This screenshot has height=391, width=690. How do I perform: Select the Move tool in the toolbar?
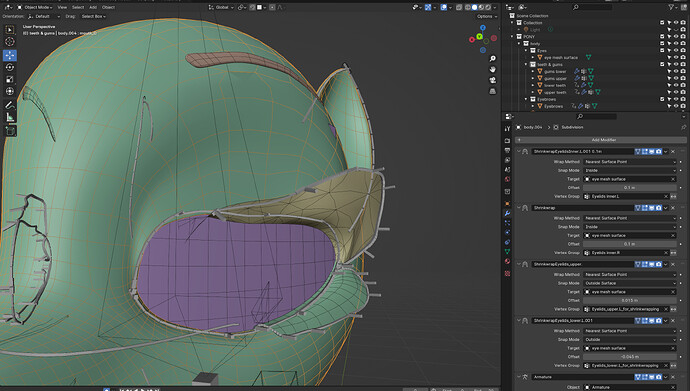tap(10, 55)
